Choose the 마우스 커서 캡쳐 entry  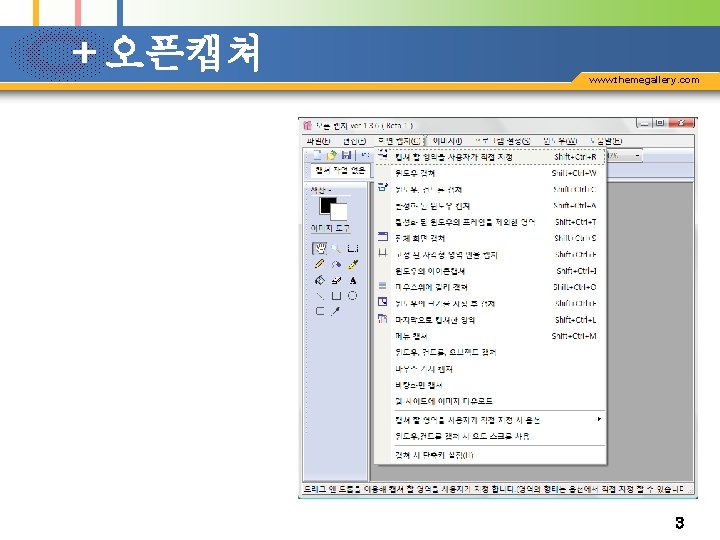(490, 369)
